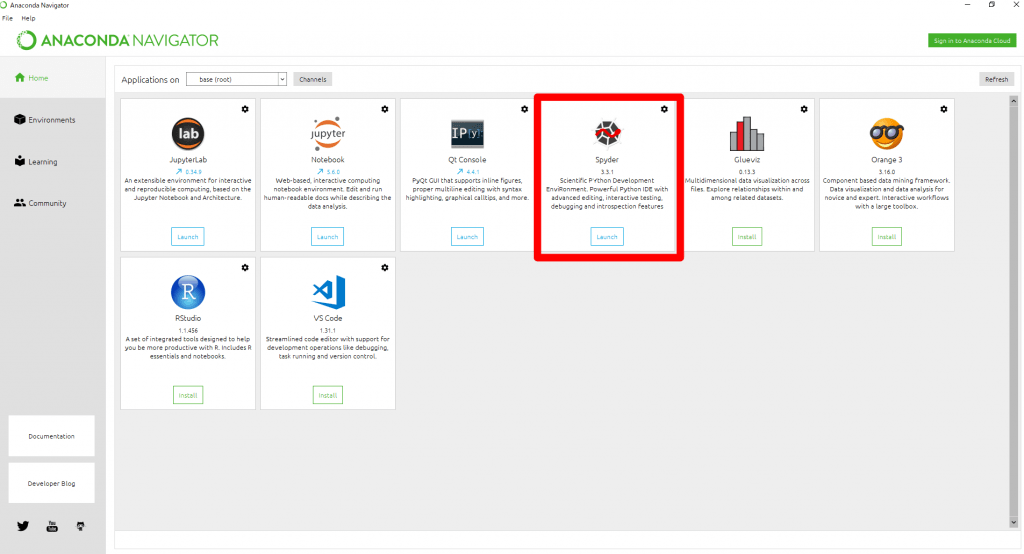Screen dimensions: 1024x554
Task: Click the Jupyter Notebook logo
Action: point(328,134)
